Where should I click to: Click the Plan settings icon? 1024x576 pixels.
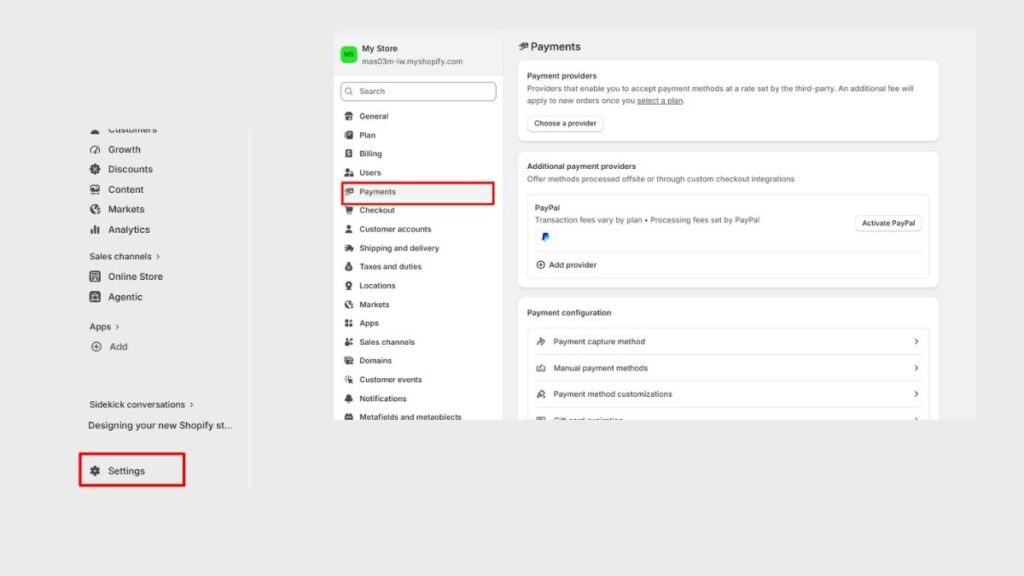[x=349, y=135]
